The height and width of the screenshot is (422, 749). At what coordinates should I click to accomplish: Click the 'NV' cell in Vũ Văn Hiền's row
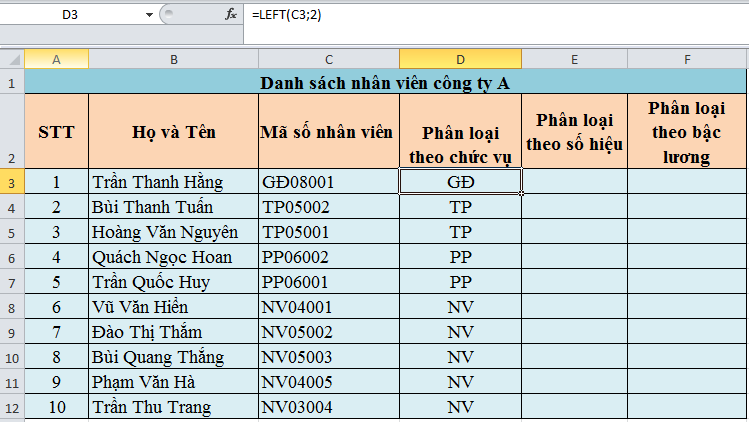tap(460, 307)
